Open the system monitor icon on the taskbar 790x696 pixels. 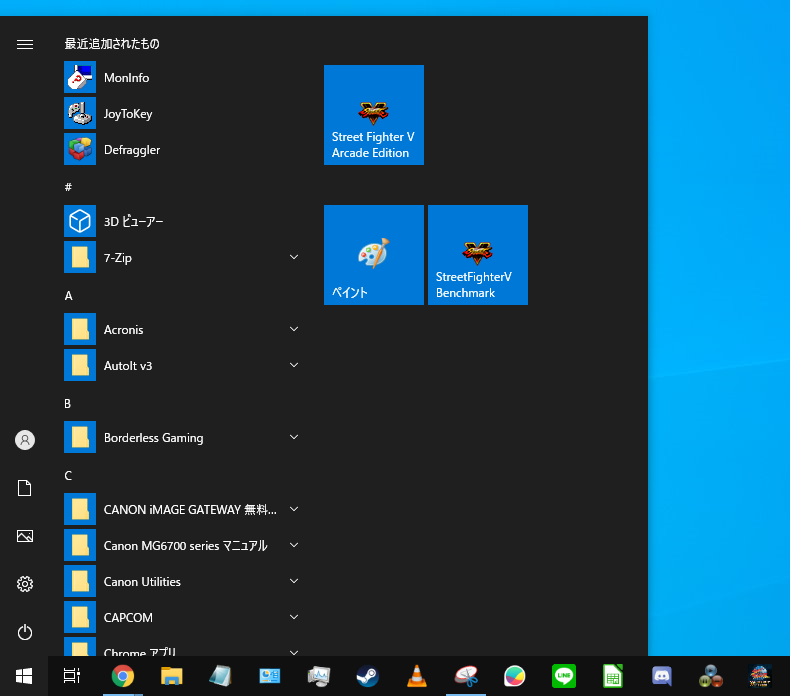point(318,676)
